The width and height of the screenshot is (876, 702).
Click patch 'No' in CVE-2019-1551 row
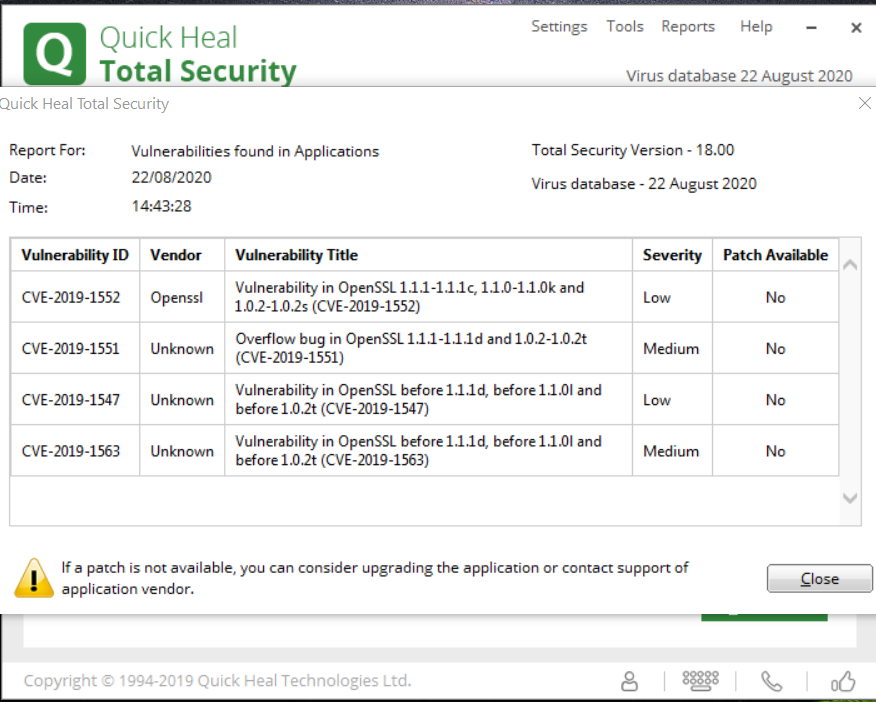click(775, 349)
